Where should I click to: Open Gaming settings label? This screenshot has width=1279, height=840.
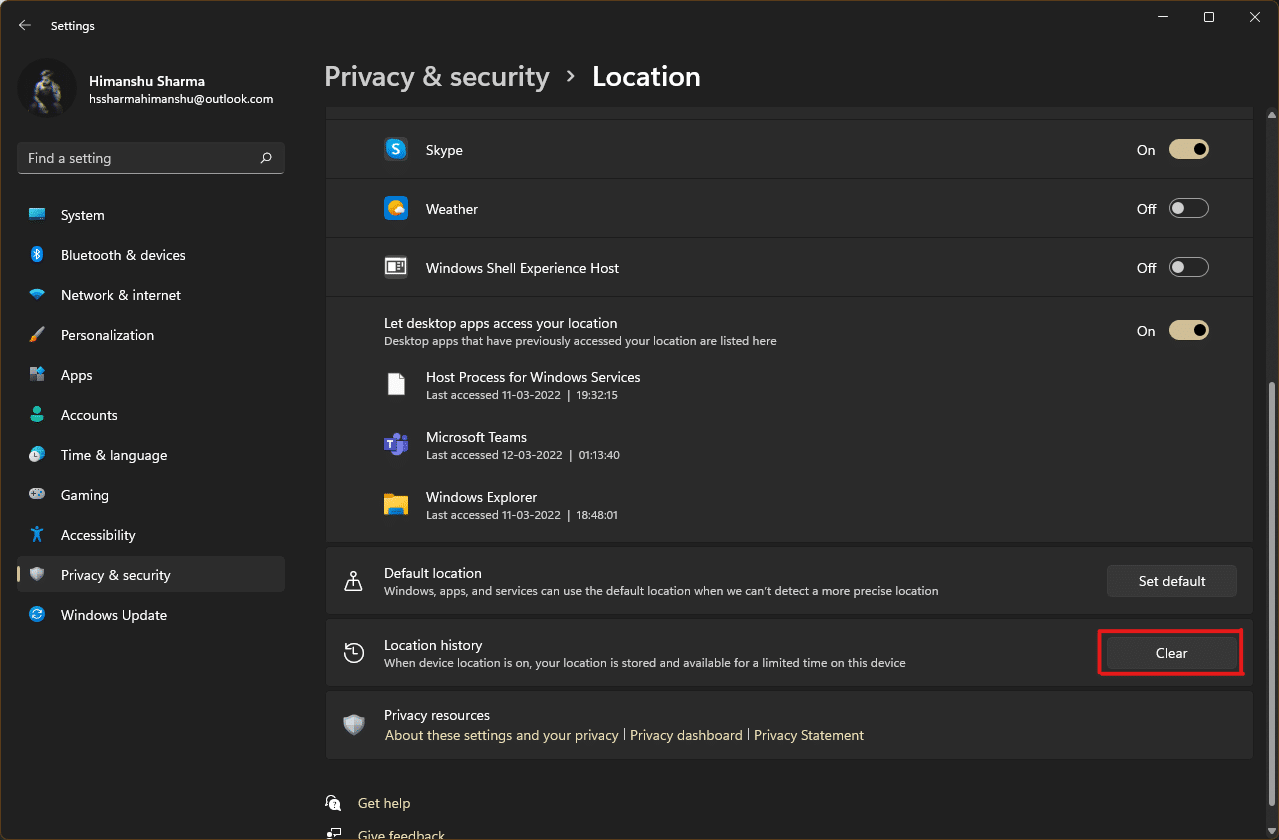[85, 495]
